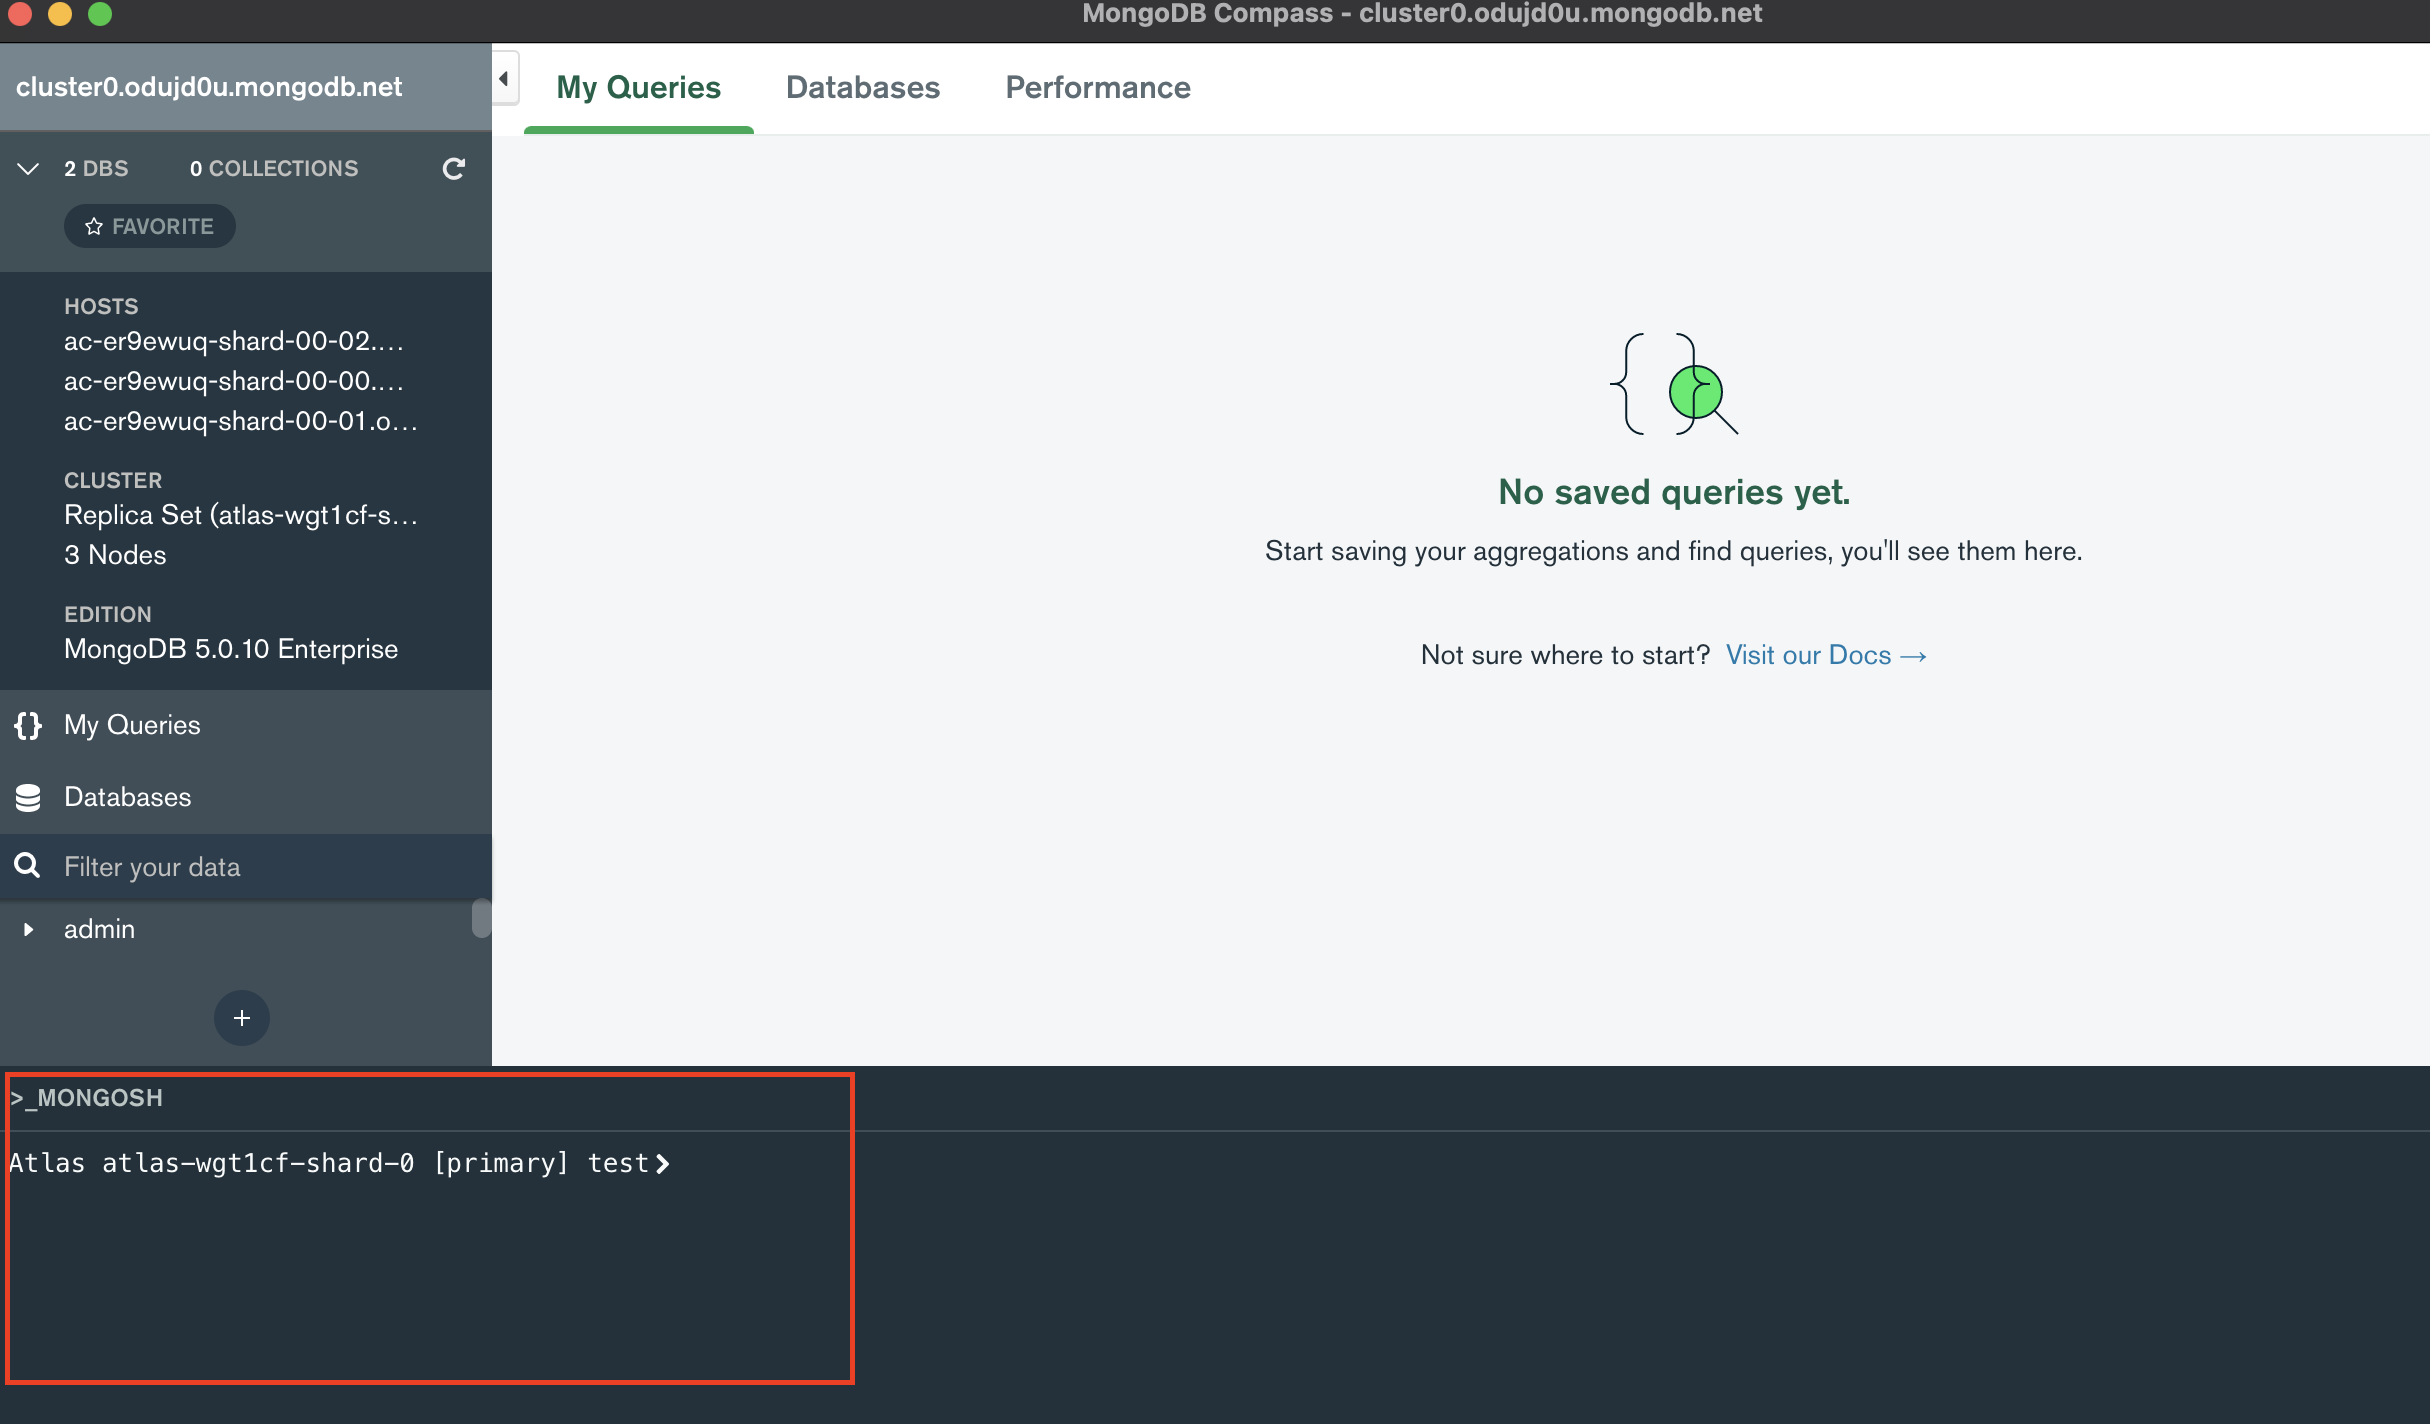2430x1424 pixels.
Task: Open the Performance tab
Action: [1097, 88]
